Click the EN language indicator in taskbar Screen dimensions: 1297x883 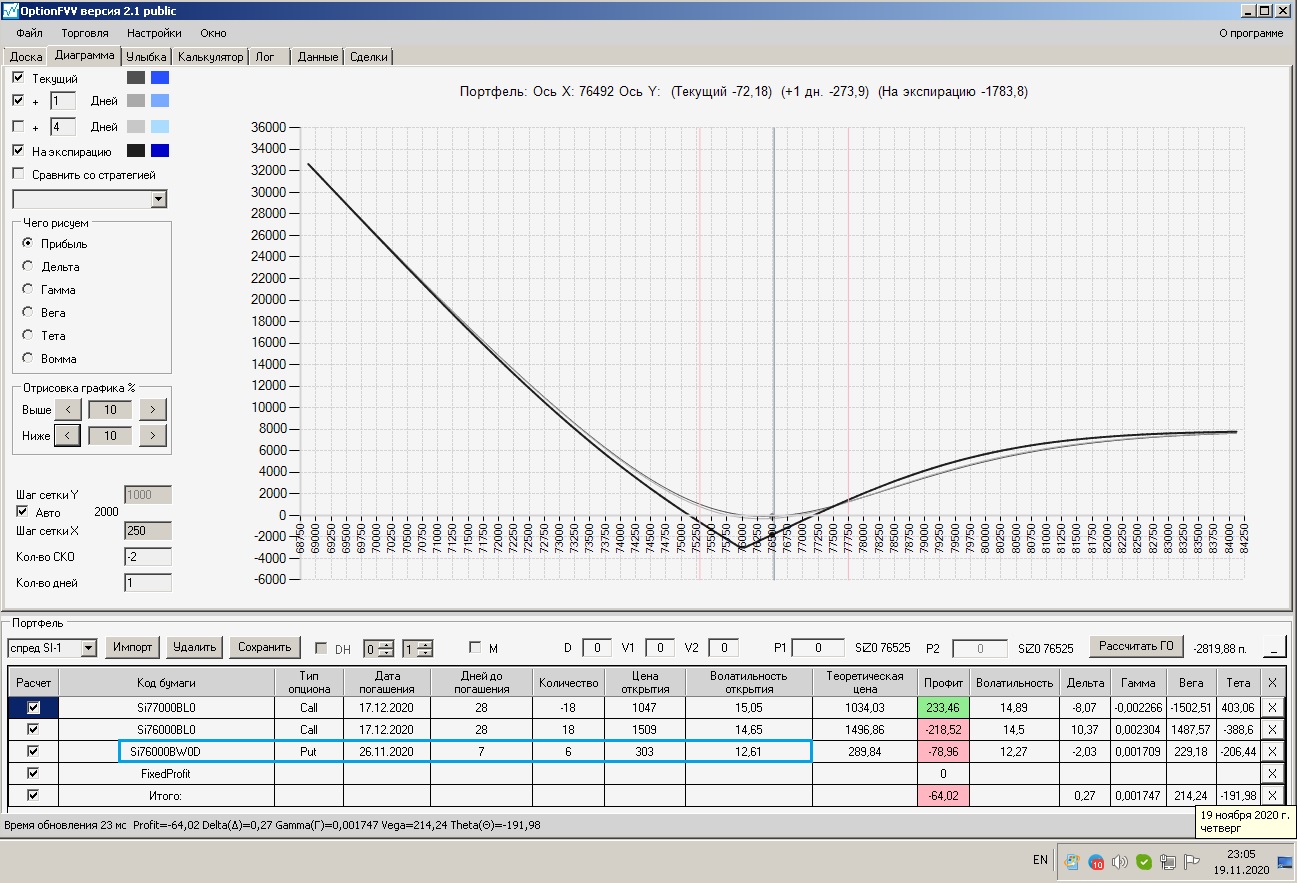[1040, 860]
